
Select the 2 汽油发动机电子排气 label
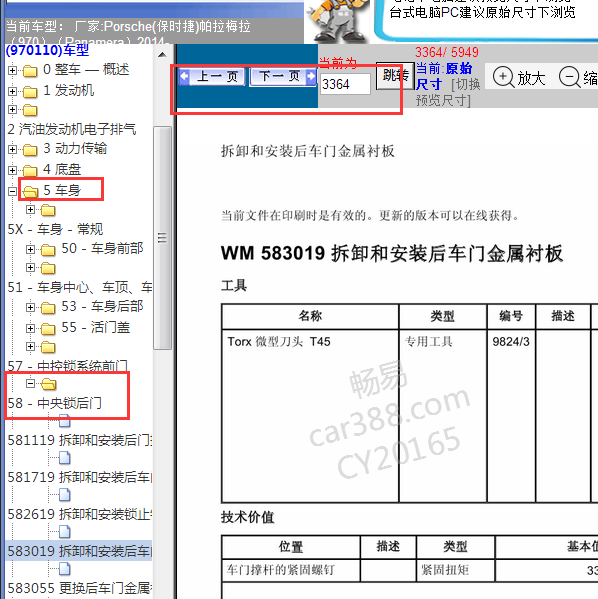coord(72,130)
